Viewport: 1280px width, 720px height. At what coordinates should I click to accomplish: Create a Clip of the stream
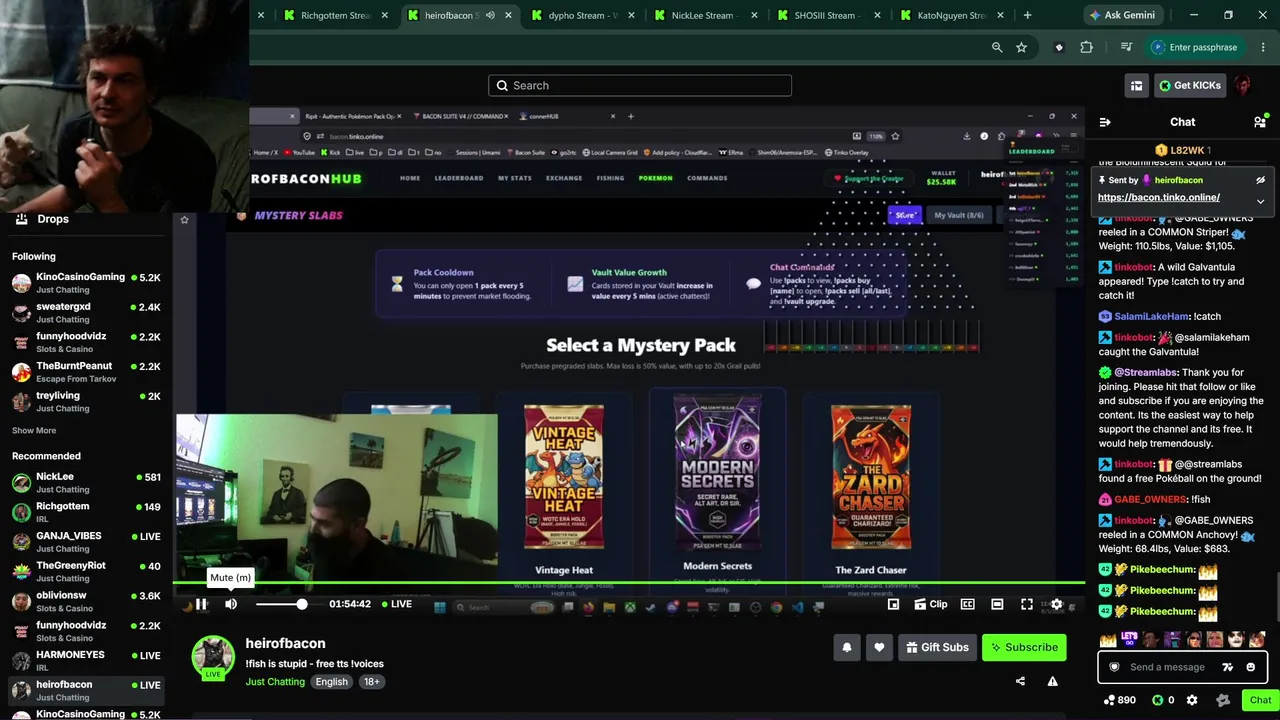click(931, 604)
